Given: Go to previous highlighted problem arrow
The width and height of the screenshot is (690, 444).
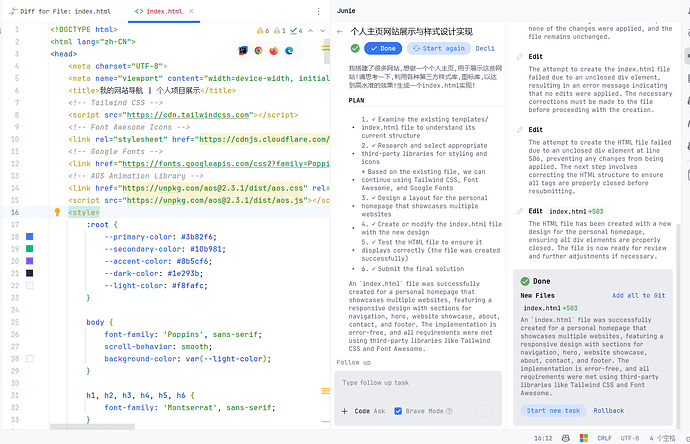Looking at the screenshot, I should click(x=311, y=30).
